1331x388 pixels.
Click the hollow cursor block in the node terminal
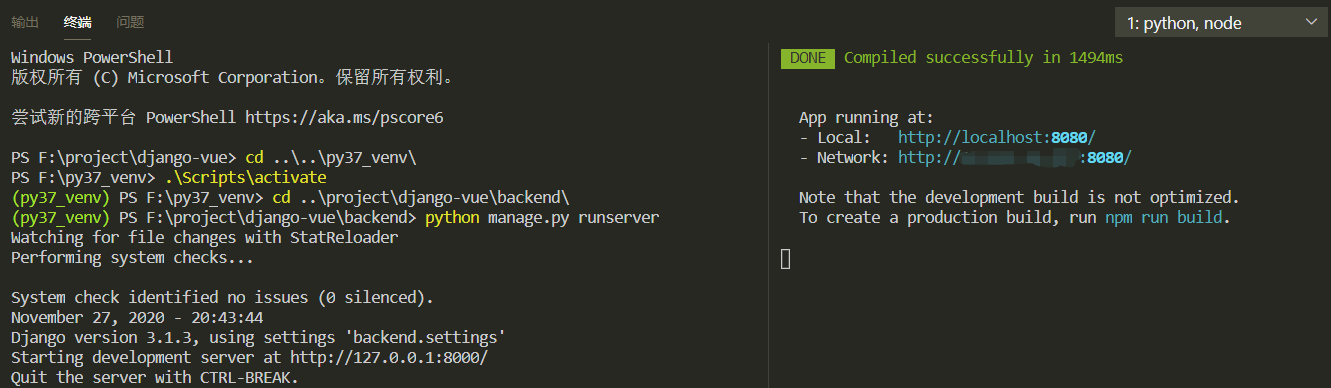(x=785, y=259)
